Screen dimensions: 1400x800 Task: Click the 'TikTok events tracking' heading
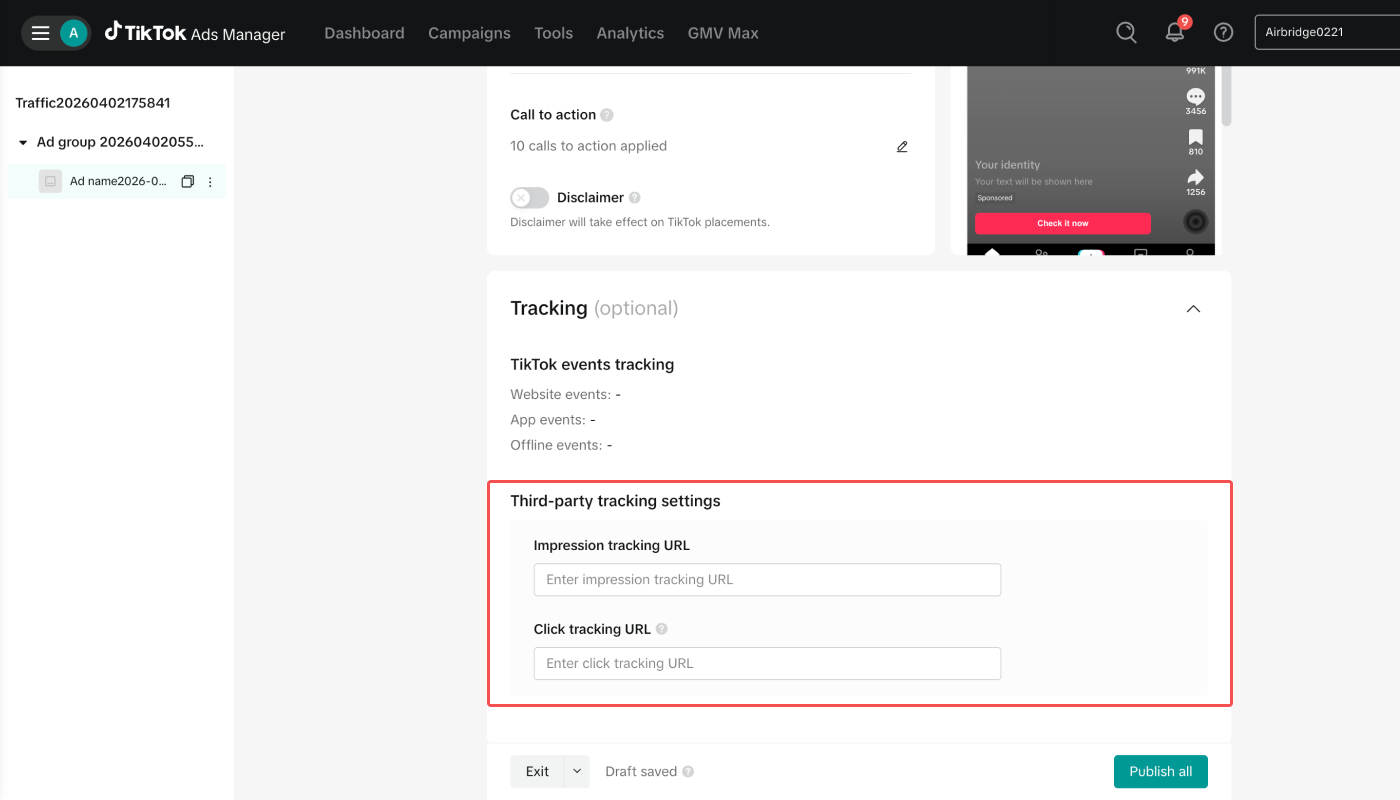592,365
